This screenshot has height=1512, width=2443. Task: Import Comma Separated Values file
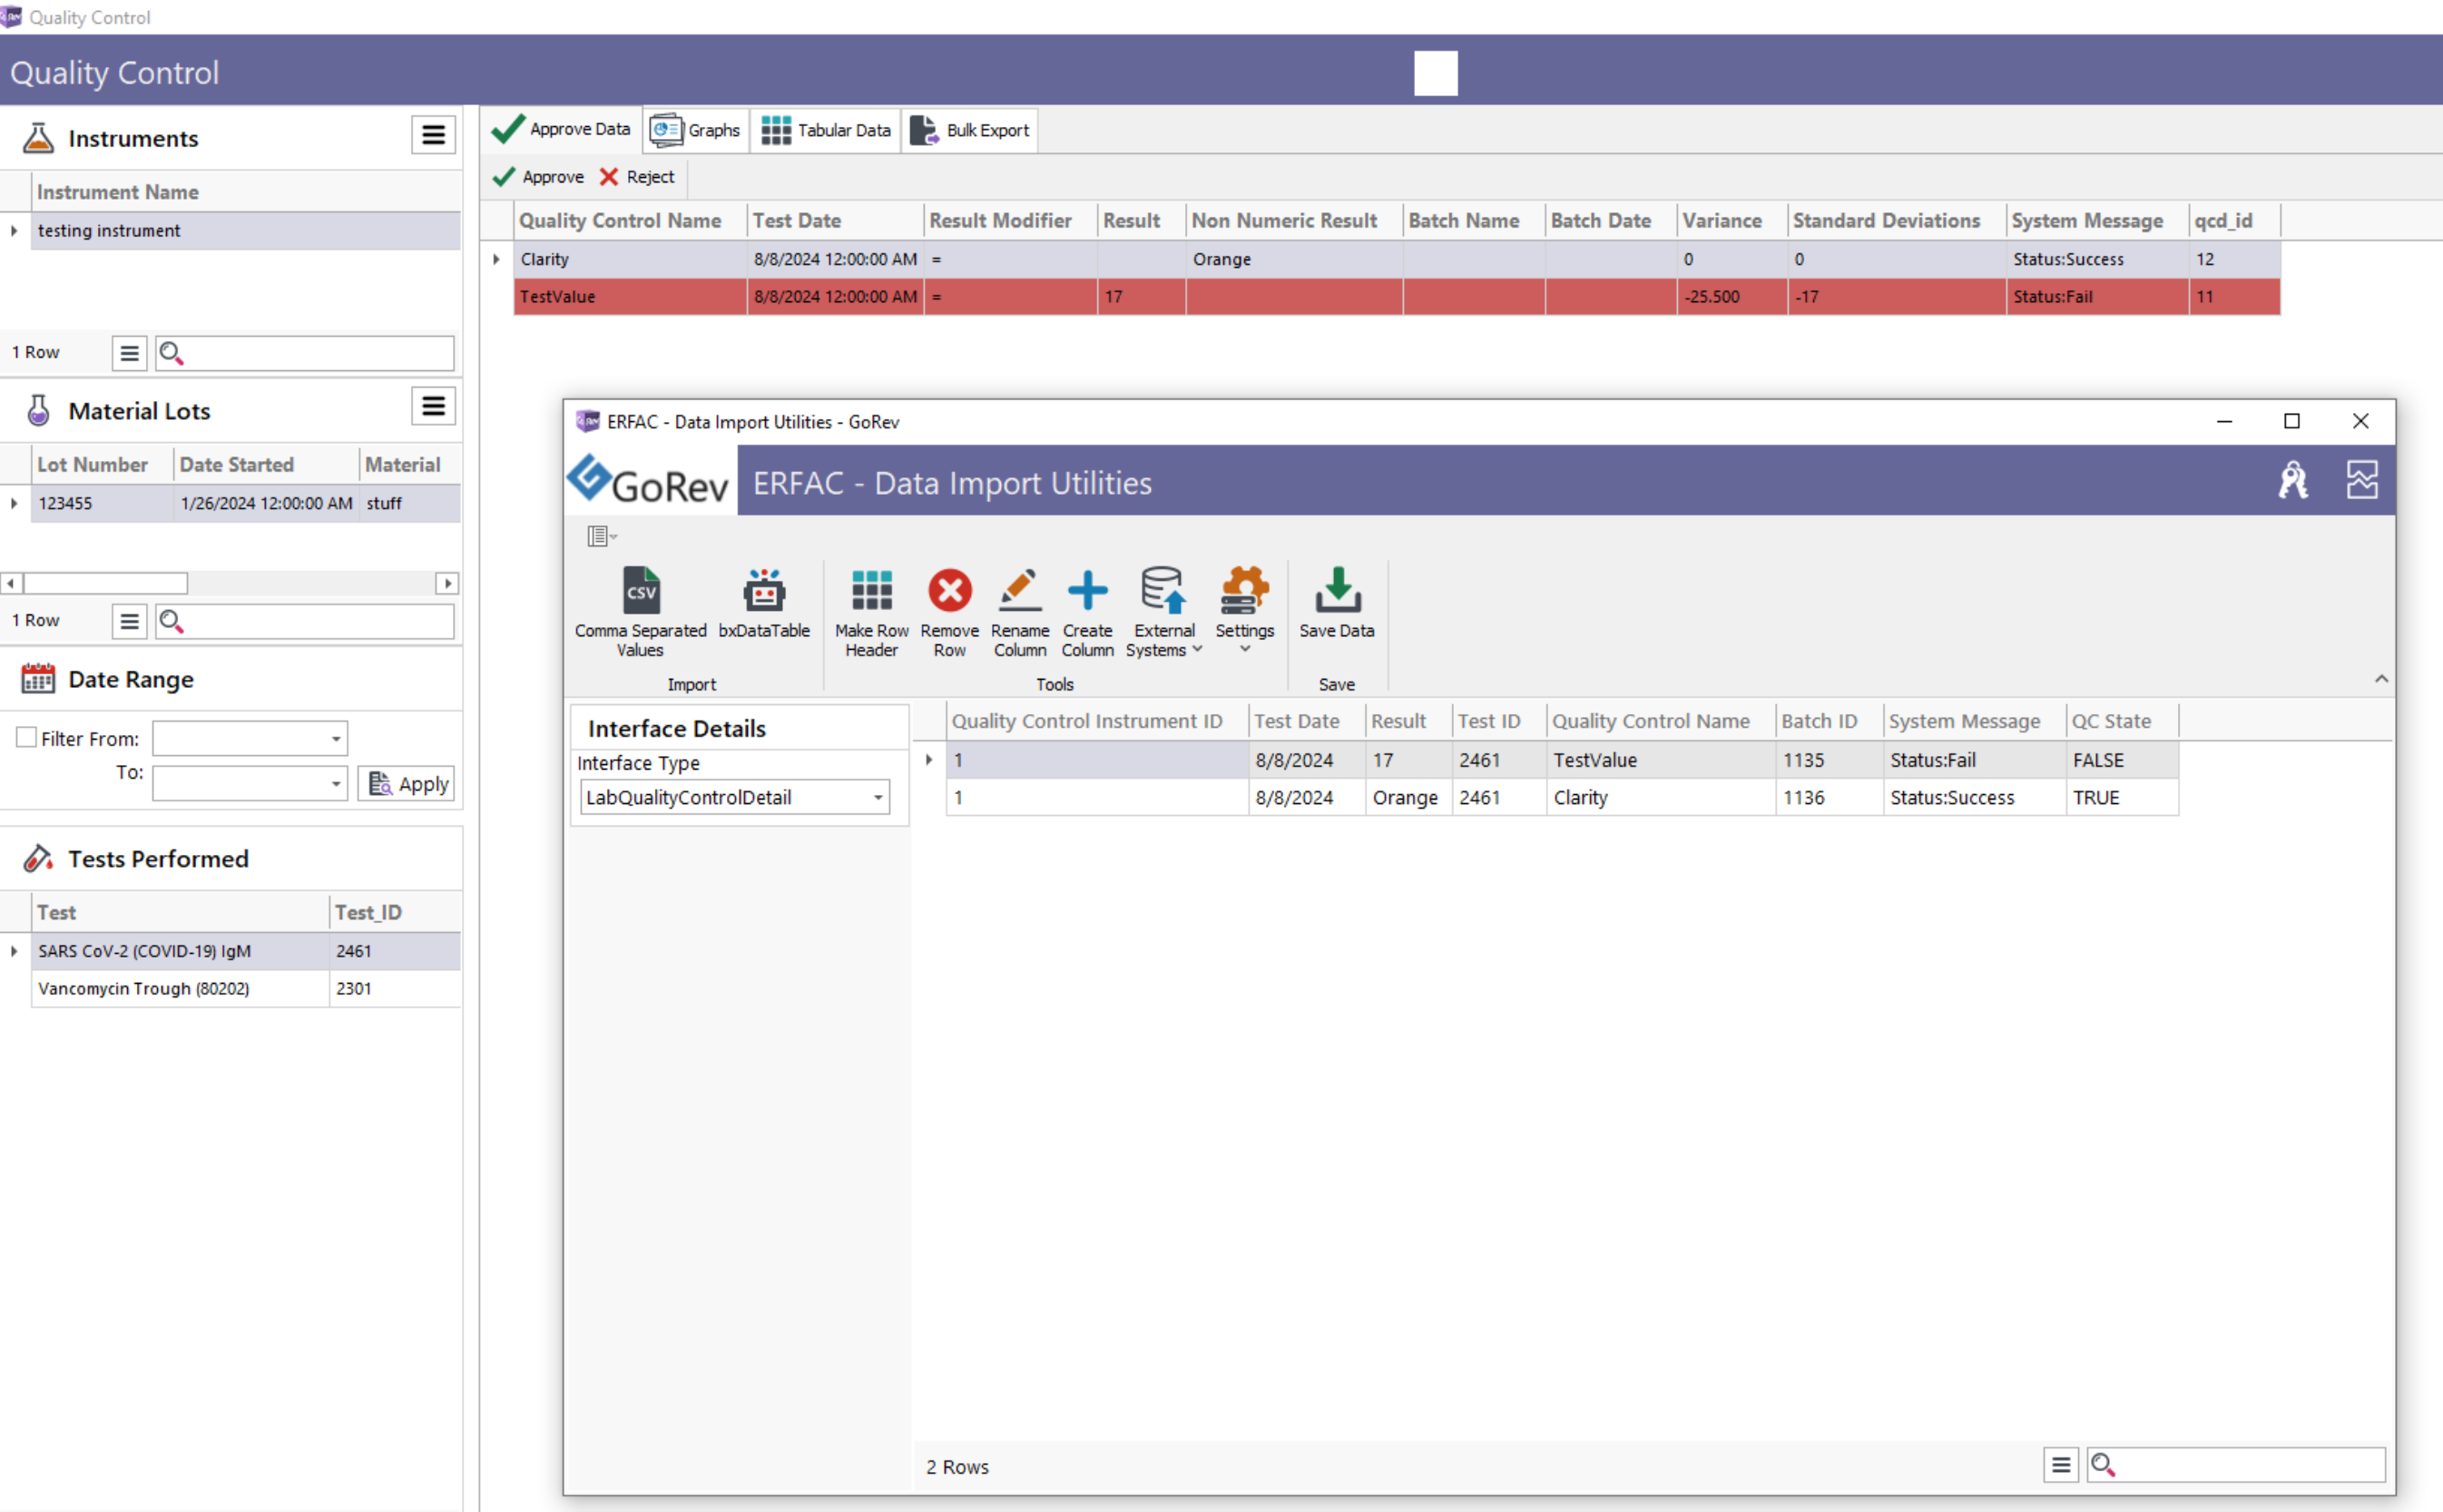[640, 611]
